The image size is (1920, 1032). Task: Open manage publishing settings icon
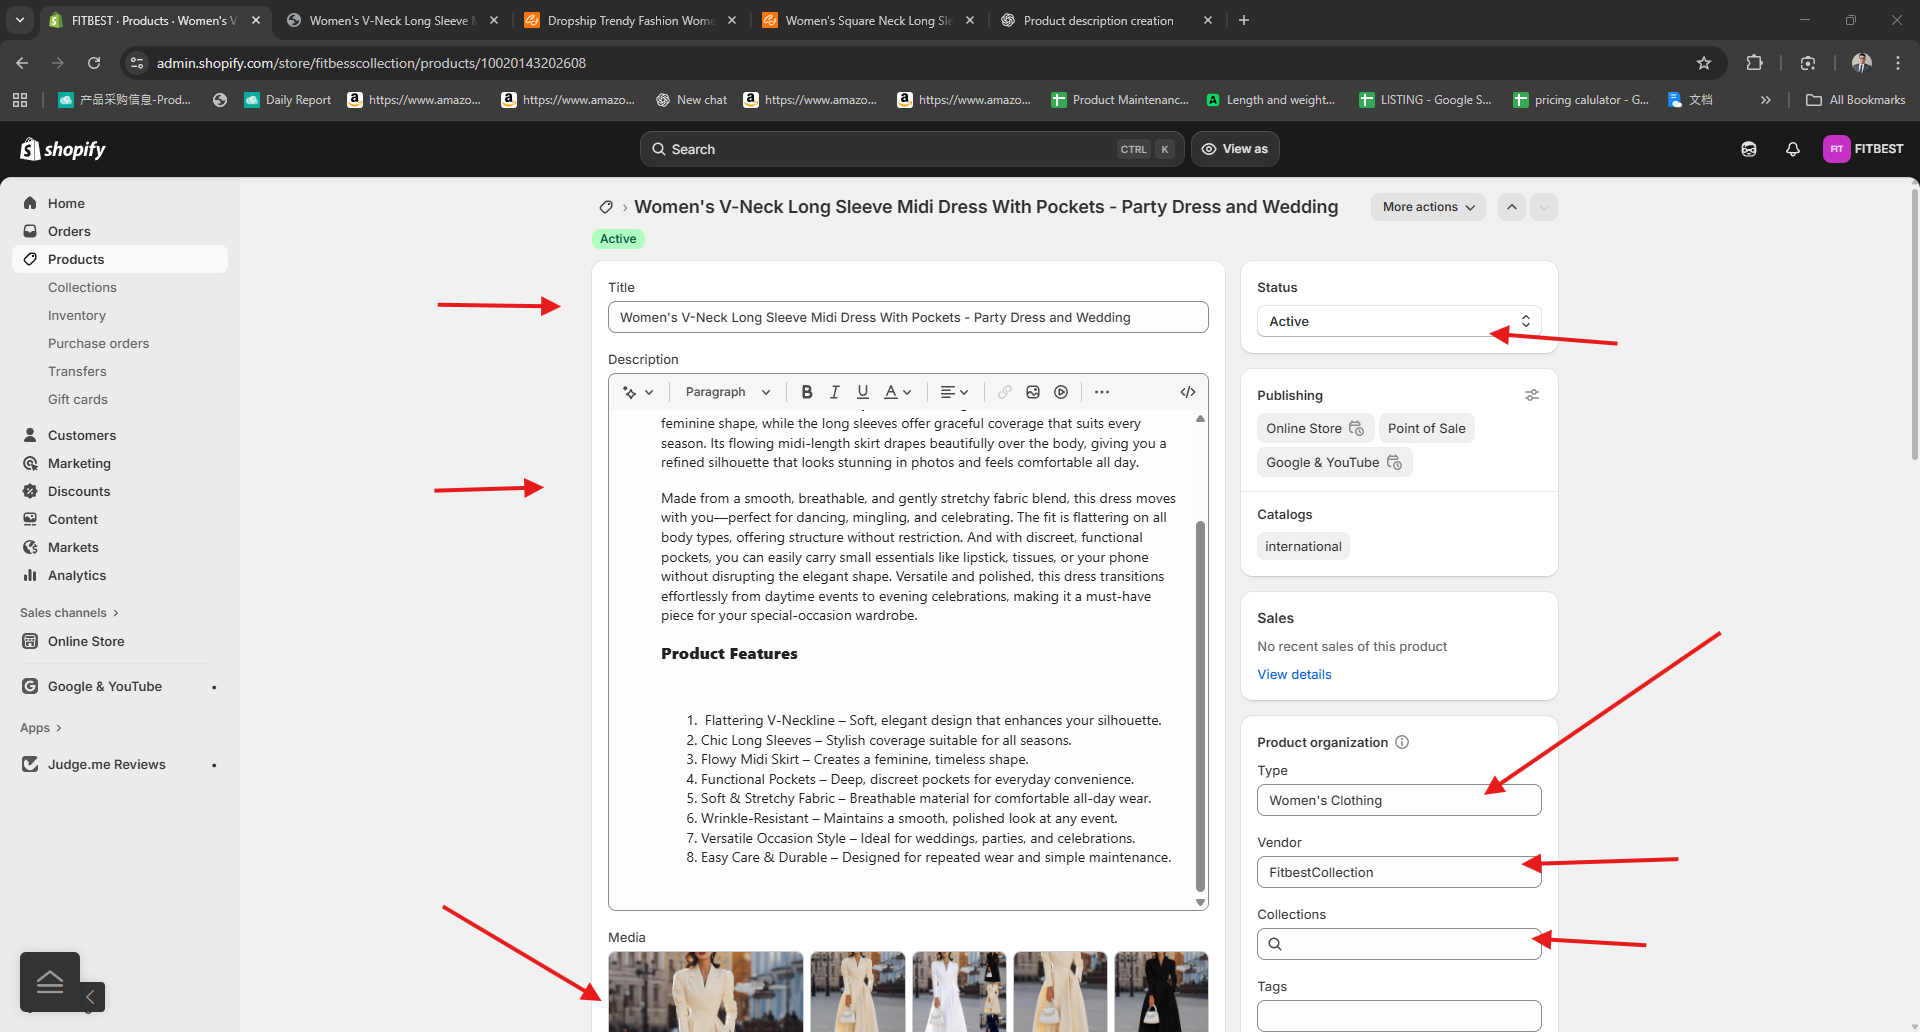(1531, 395)
